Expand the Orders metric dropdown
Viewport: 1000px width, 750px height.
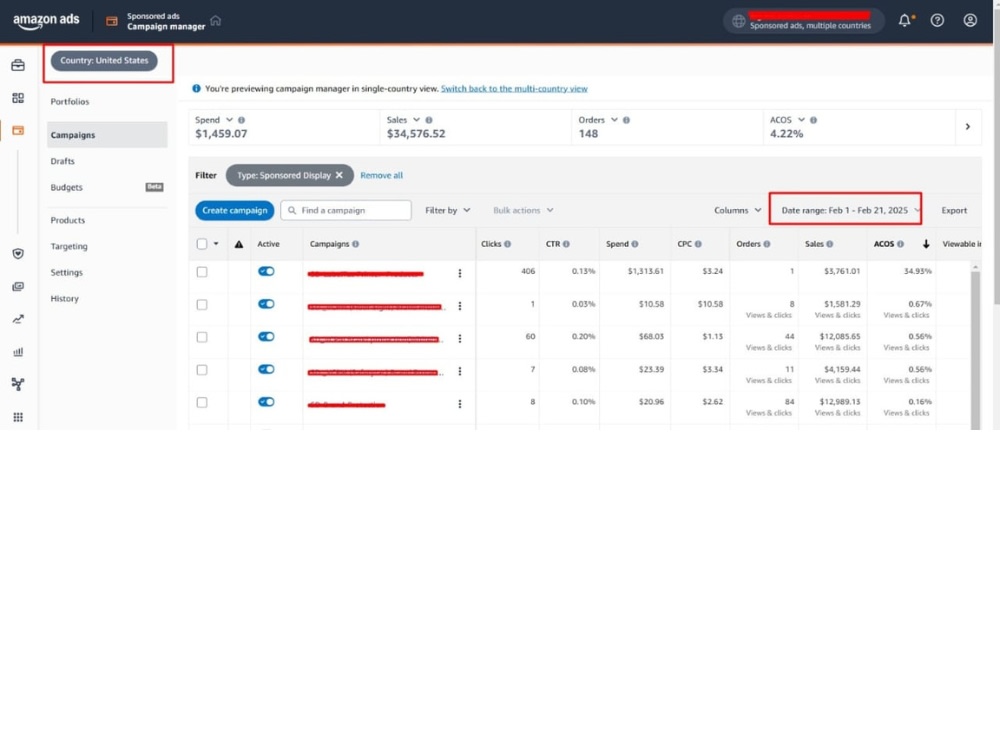[614, 120]
